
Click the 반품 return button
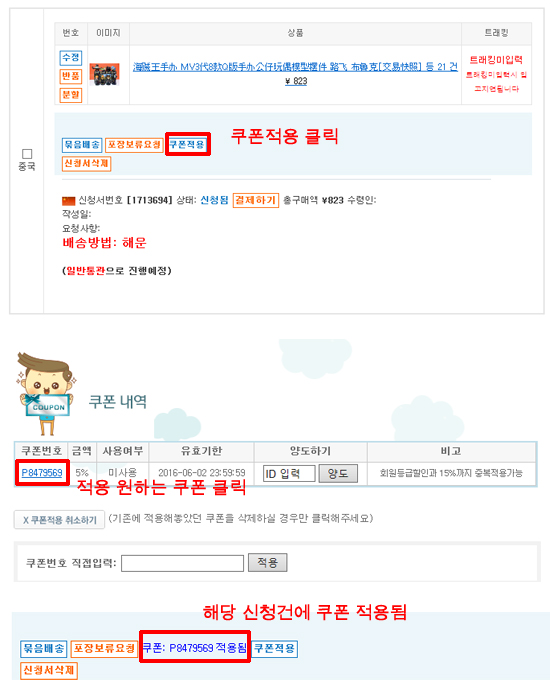click(71, 76)
